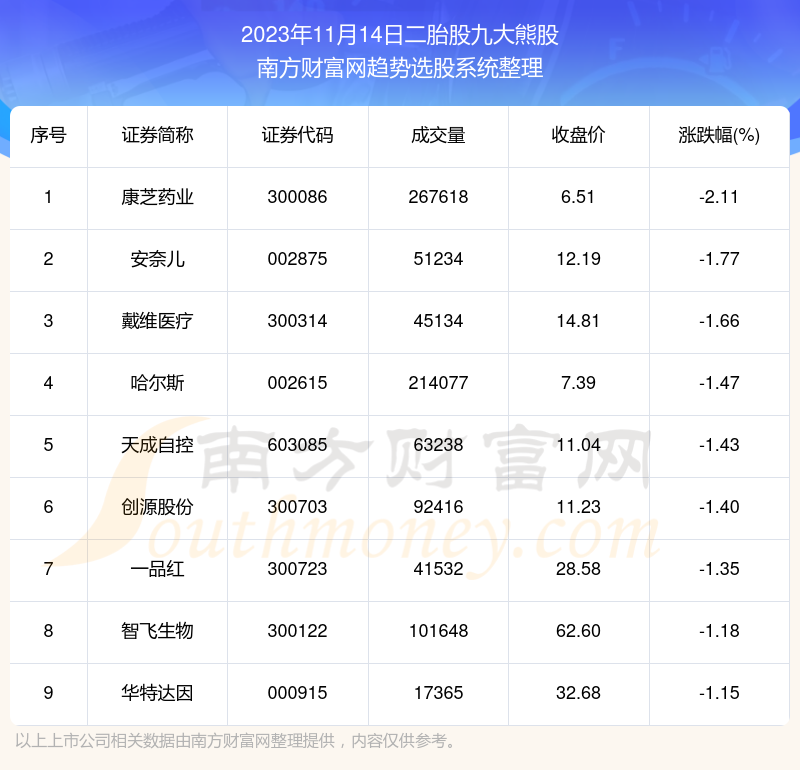
Task: Select the 收盘价 column header
Action: 578,136
